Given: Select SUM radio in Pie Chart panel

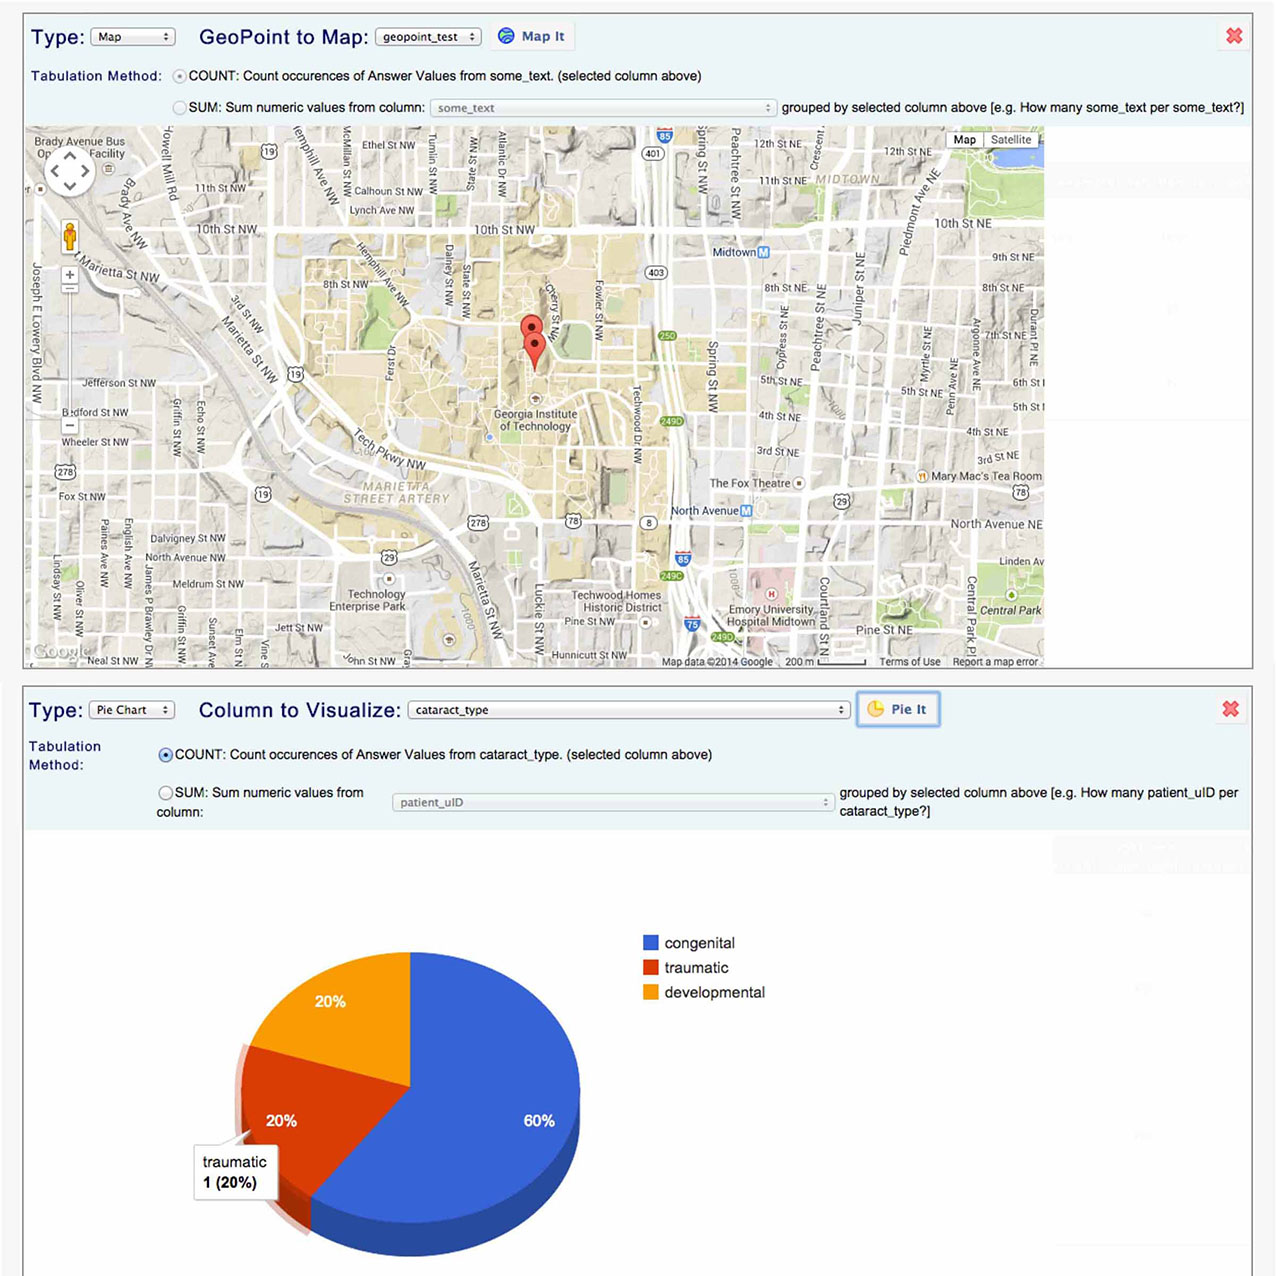Looking at the screenshot, I should (166, 792).
